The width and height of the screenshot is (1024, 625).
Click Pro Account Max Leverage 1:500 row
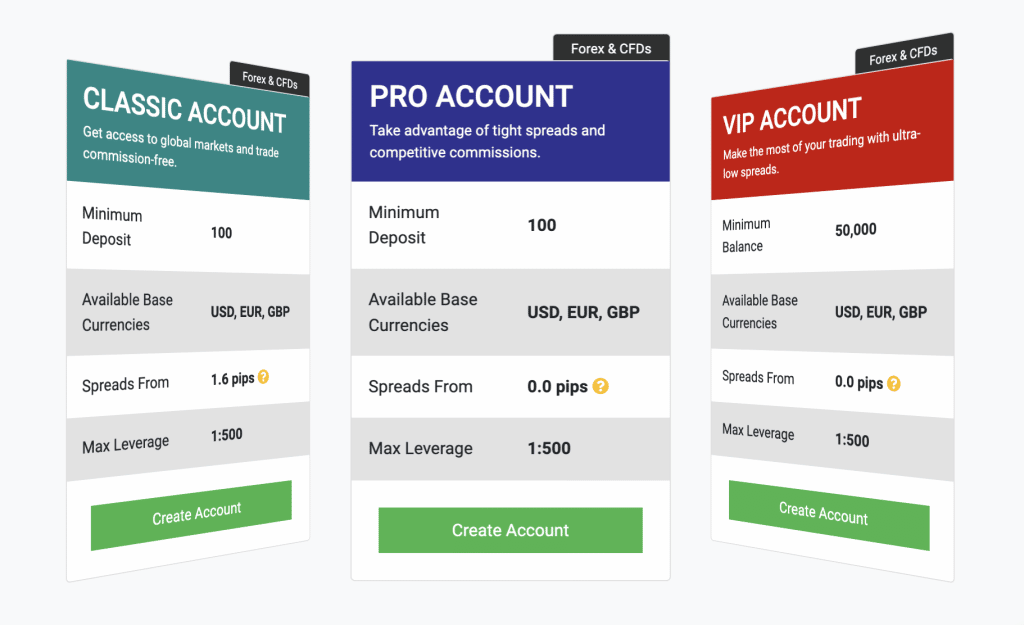tap(511, 449)
